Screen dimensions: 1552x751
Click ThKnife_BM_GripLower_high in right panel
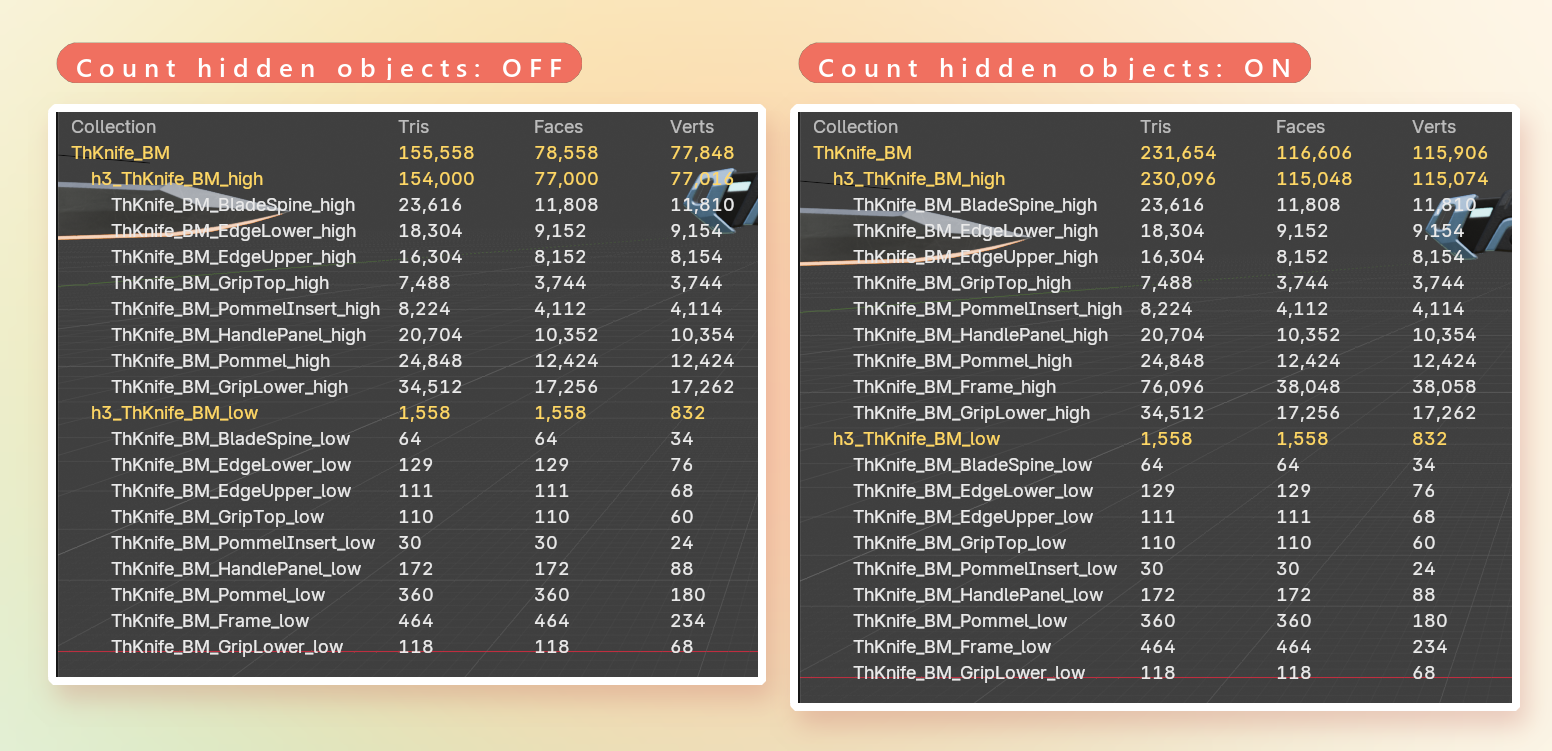971,413
